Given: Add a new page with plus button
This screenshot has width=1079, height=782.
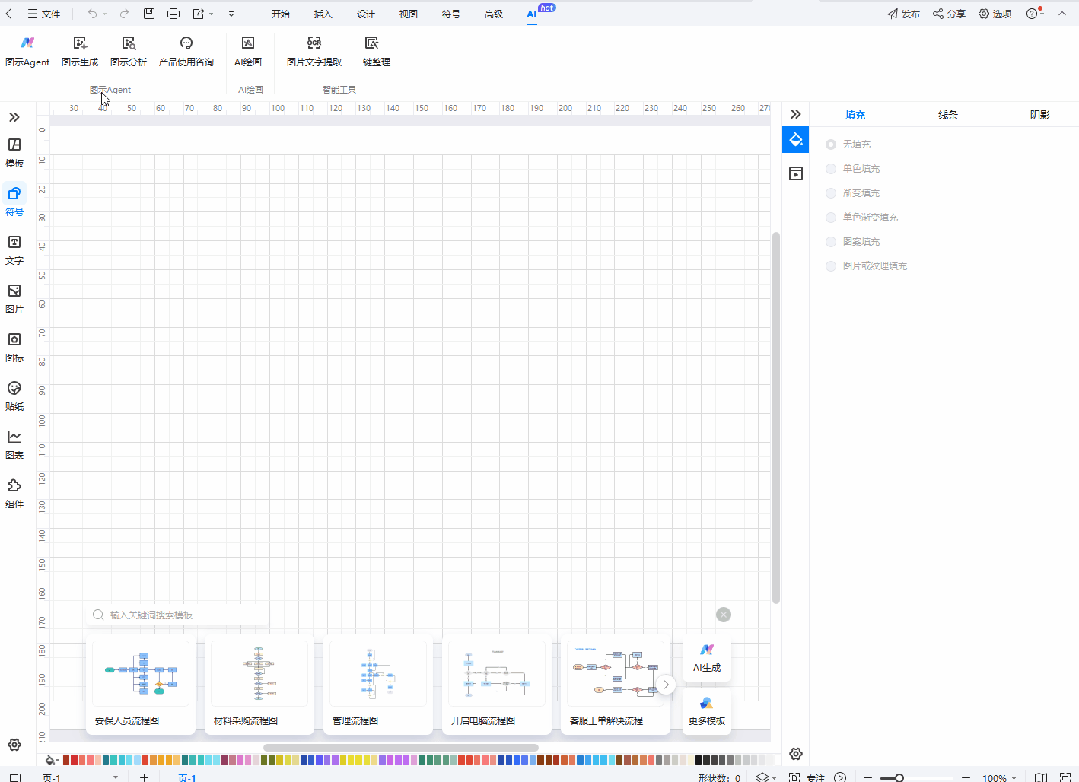Looking at the screenshot, I should click(144, 777).
